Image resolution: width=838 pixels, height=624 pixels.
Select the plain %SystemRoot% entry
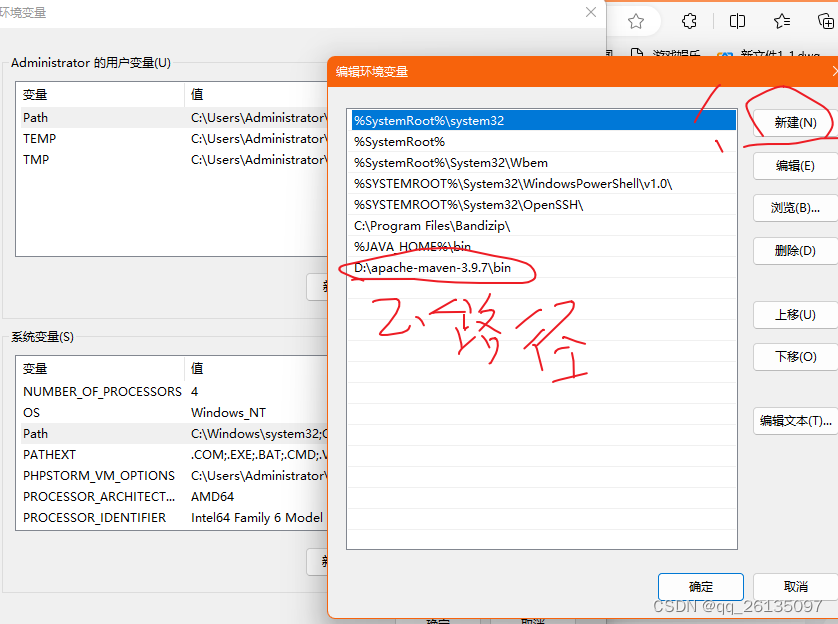(x=544, y=142)
